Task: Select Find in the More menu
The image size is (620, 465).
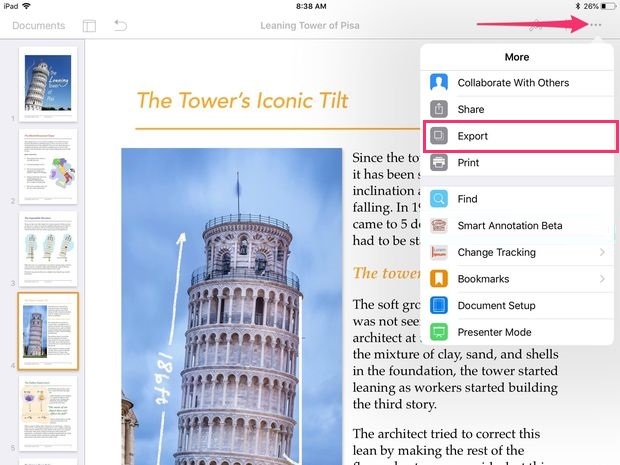Action: click(517, 199)
